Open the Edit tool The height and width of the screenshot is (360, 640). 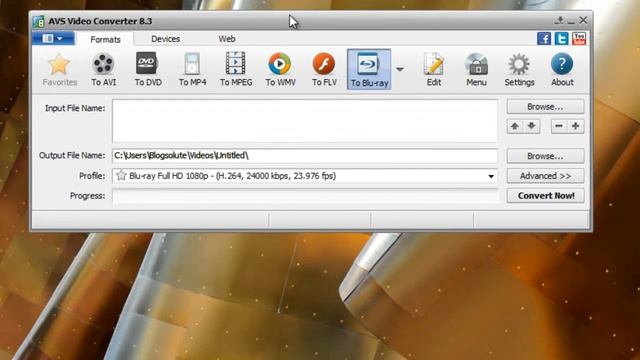[x=433, y=70]
